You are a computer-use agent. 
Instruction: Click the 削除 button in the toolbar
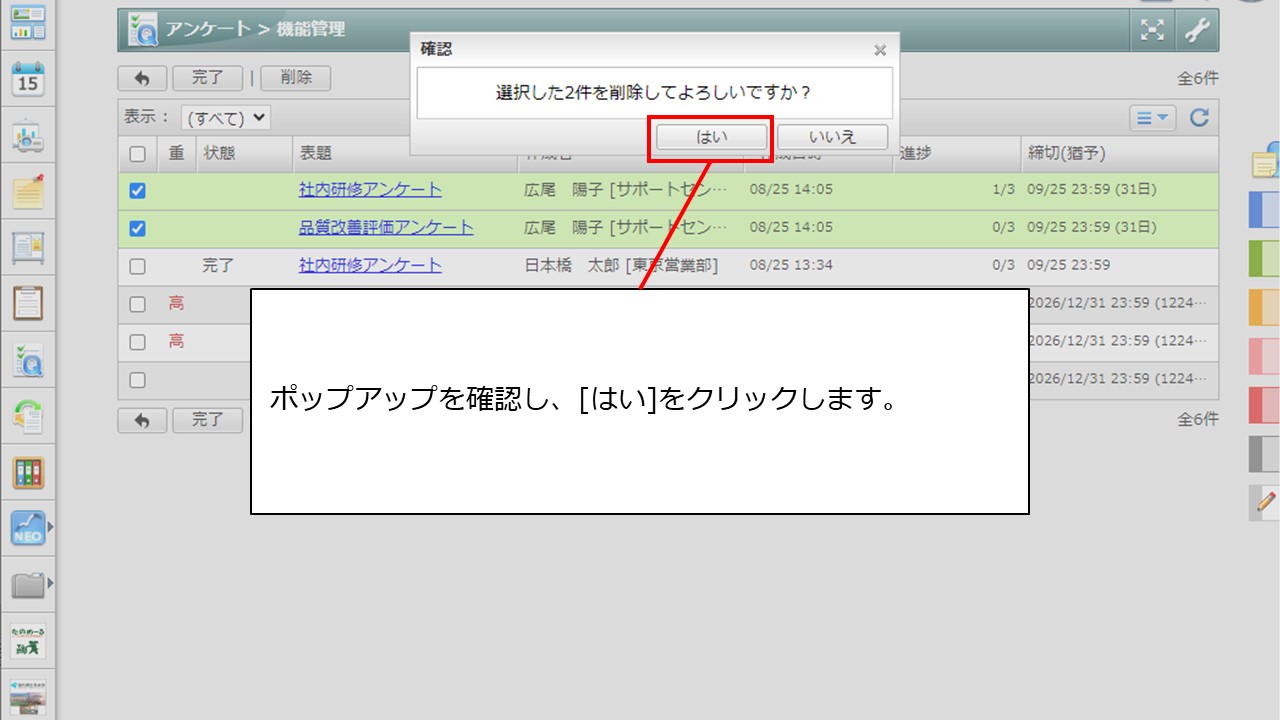tap(296, 78)
